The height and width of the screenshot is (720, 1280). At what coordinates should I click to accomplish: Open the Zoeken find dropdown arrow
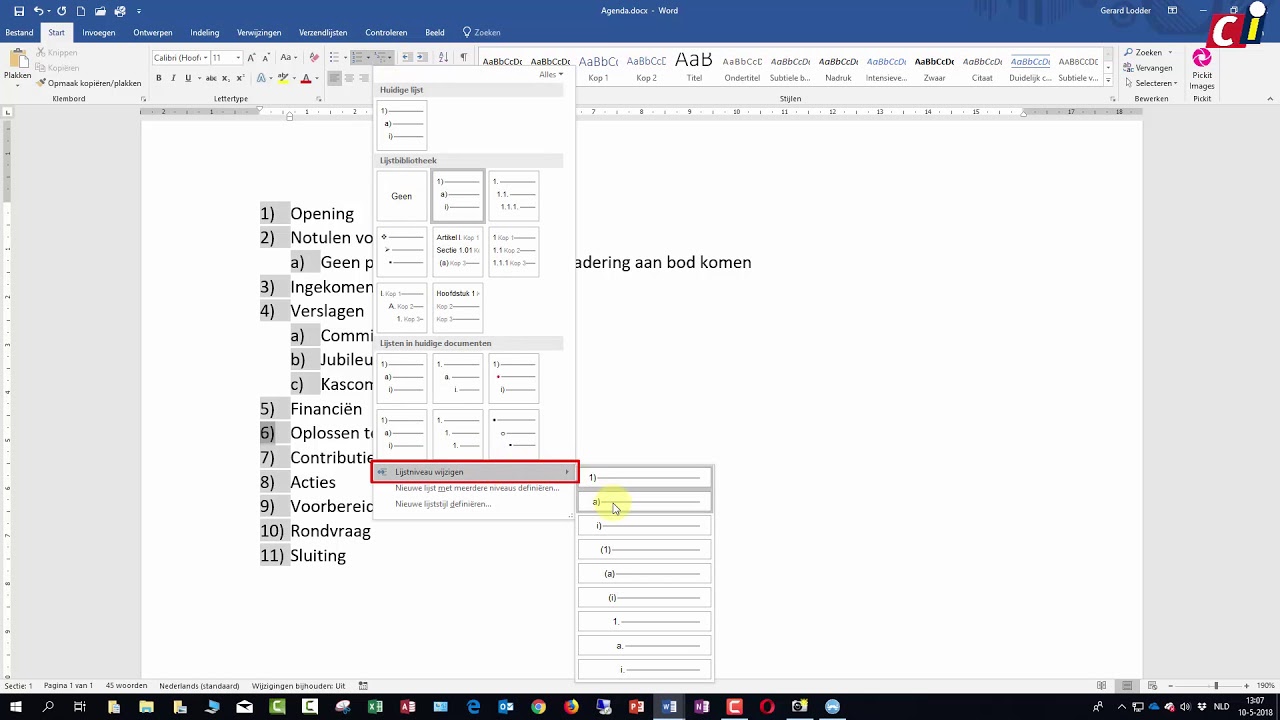(1169, 52)
